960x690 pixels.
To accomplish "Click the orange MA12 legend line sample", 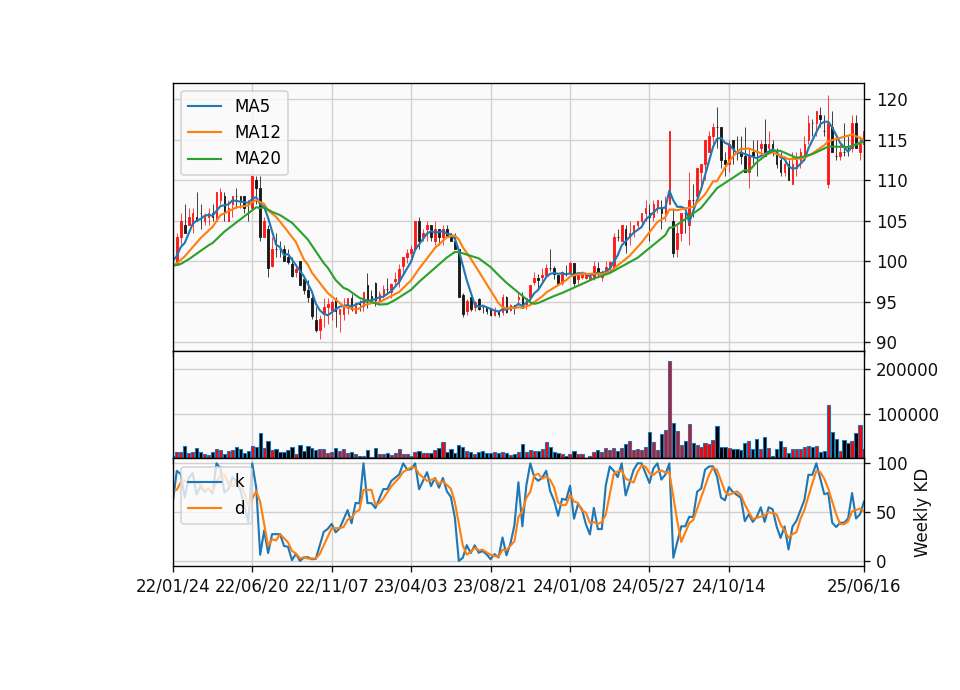I will [204, 132].
